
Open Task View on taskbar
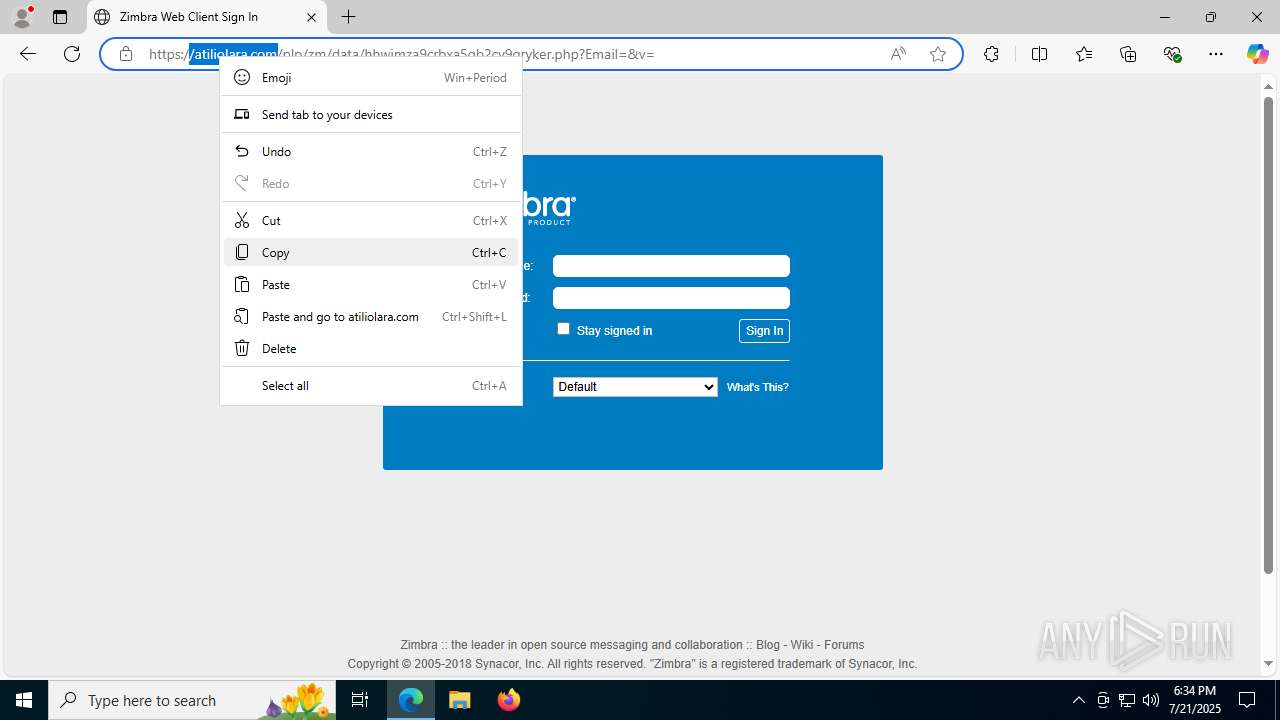[360, 700]
